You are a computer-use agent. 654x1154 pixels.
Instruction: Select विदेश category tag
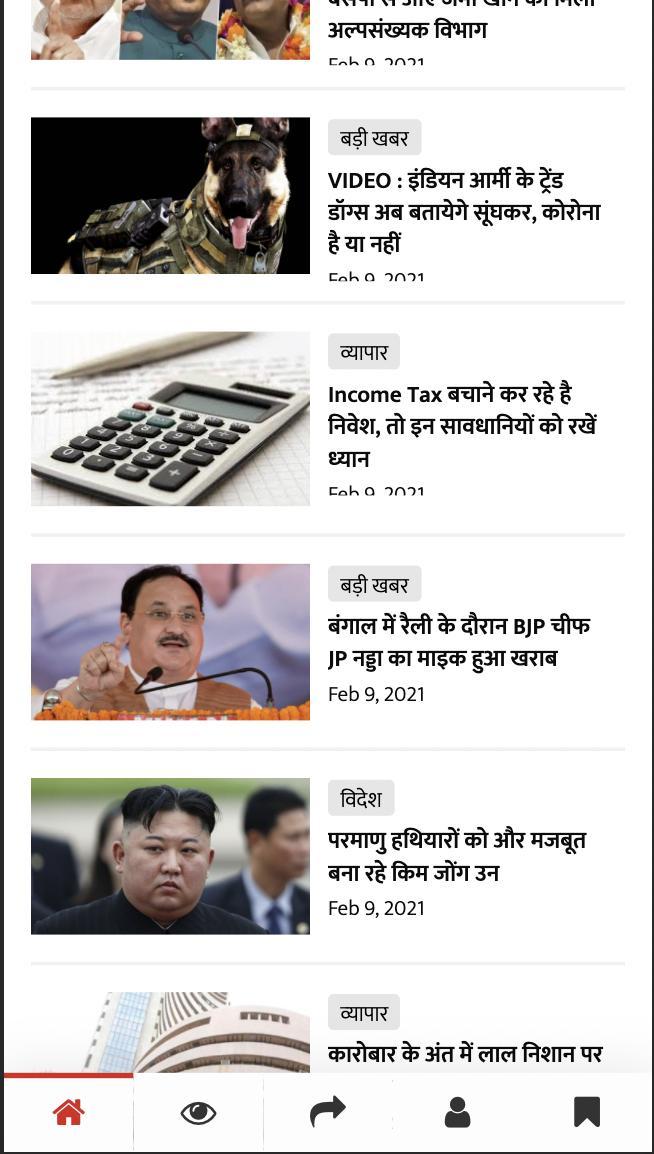(361, 799)
